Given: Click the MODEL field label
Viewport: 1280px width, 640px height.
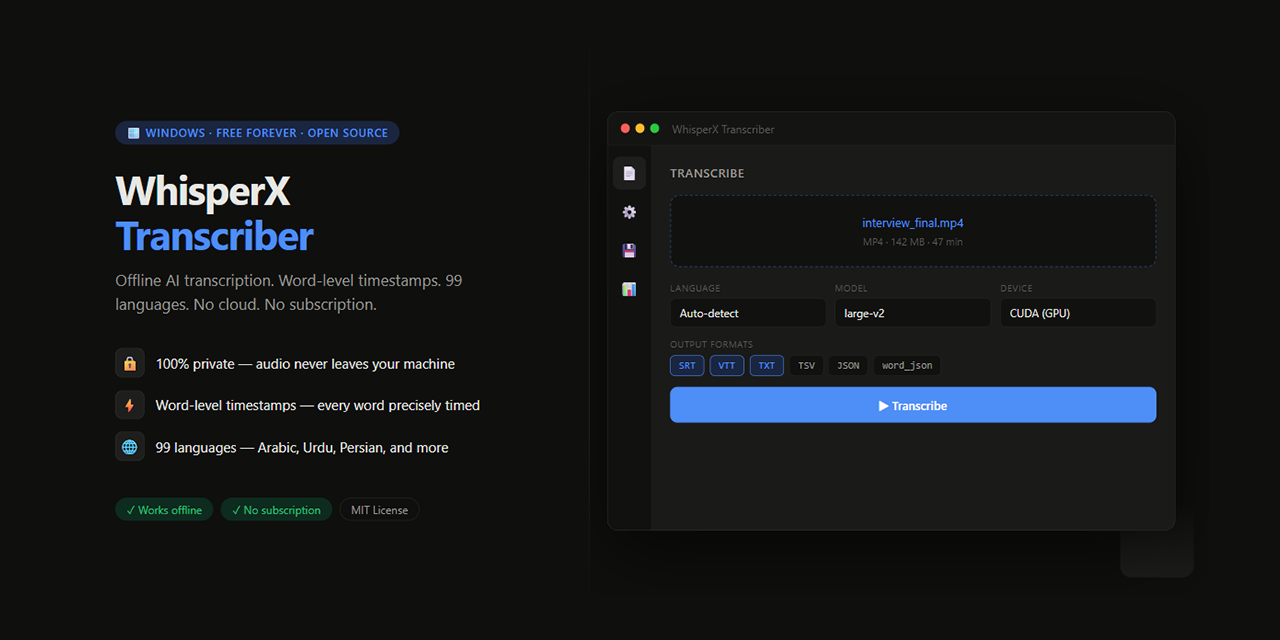Looking at the screenshot, I should [x=851, y=288].
